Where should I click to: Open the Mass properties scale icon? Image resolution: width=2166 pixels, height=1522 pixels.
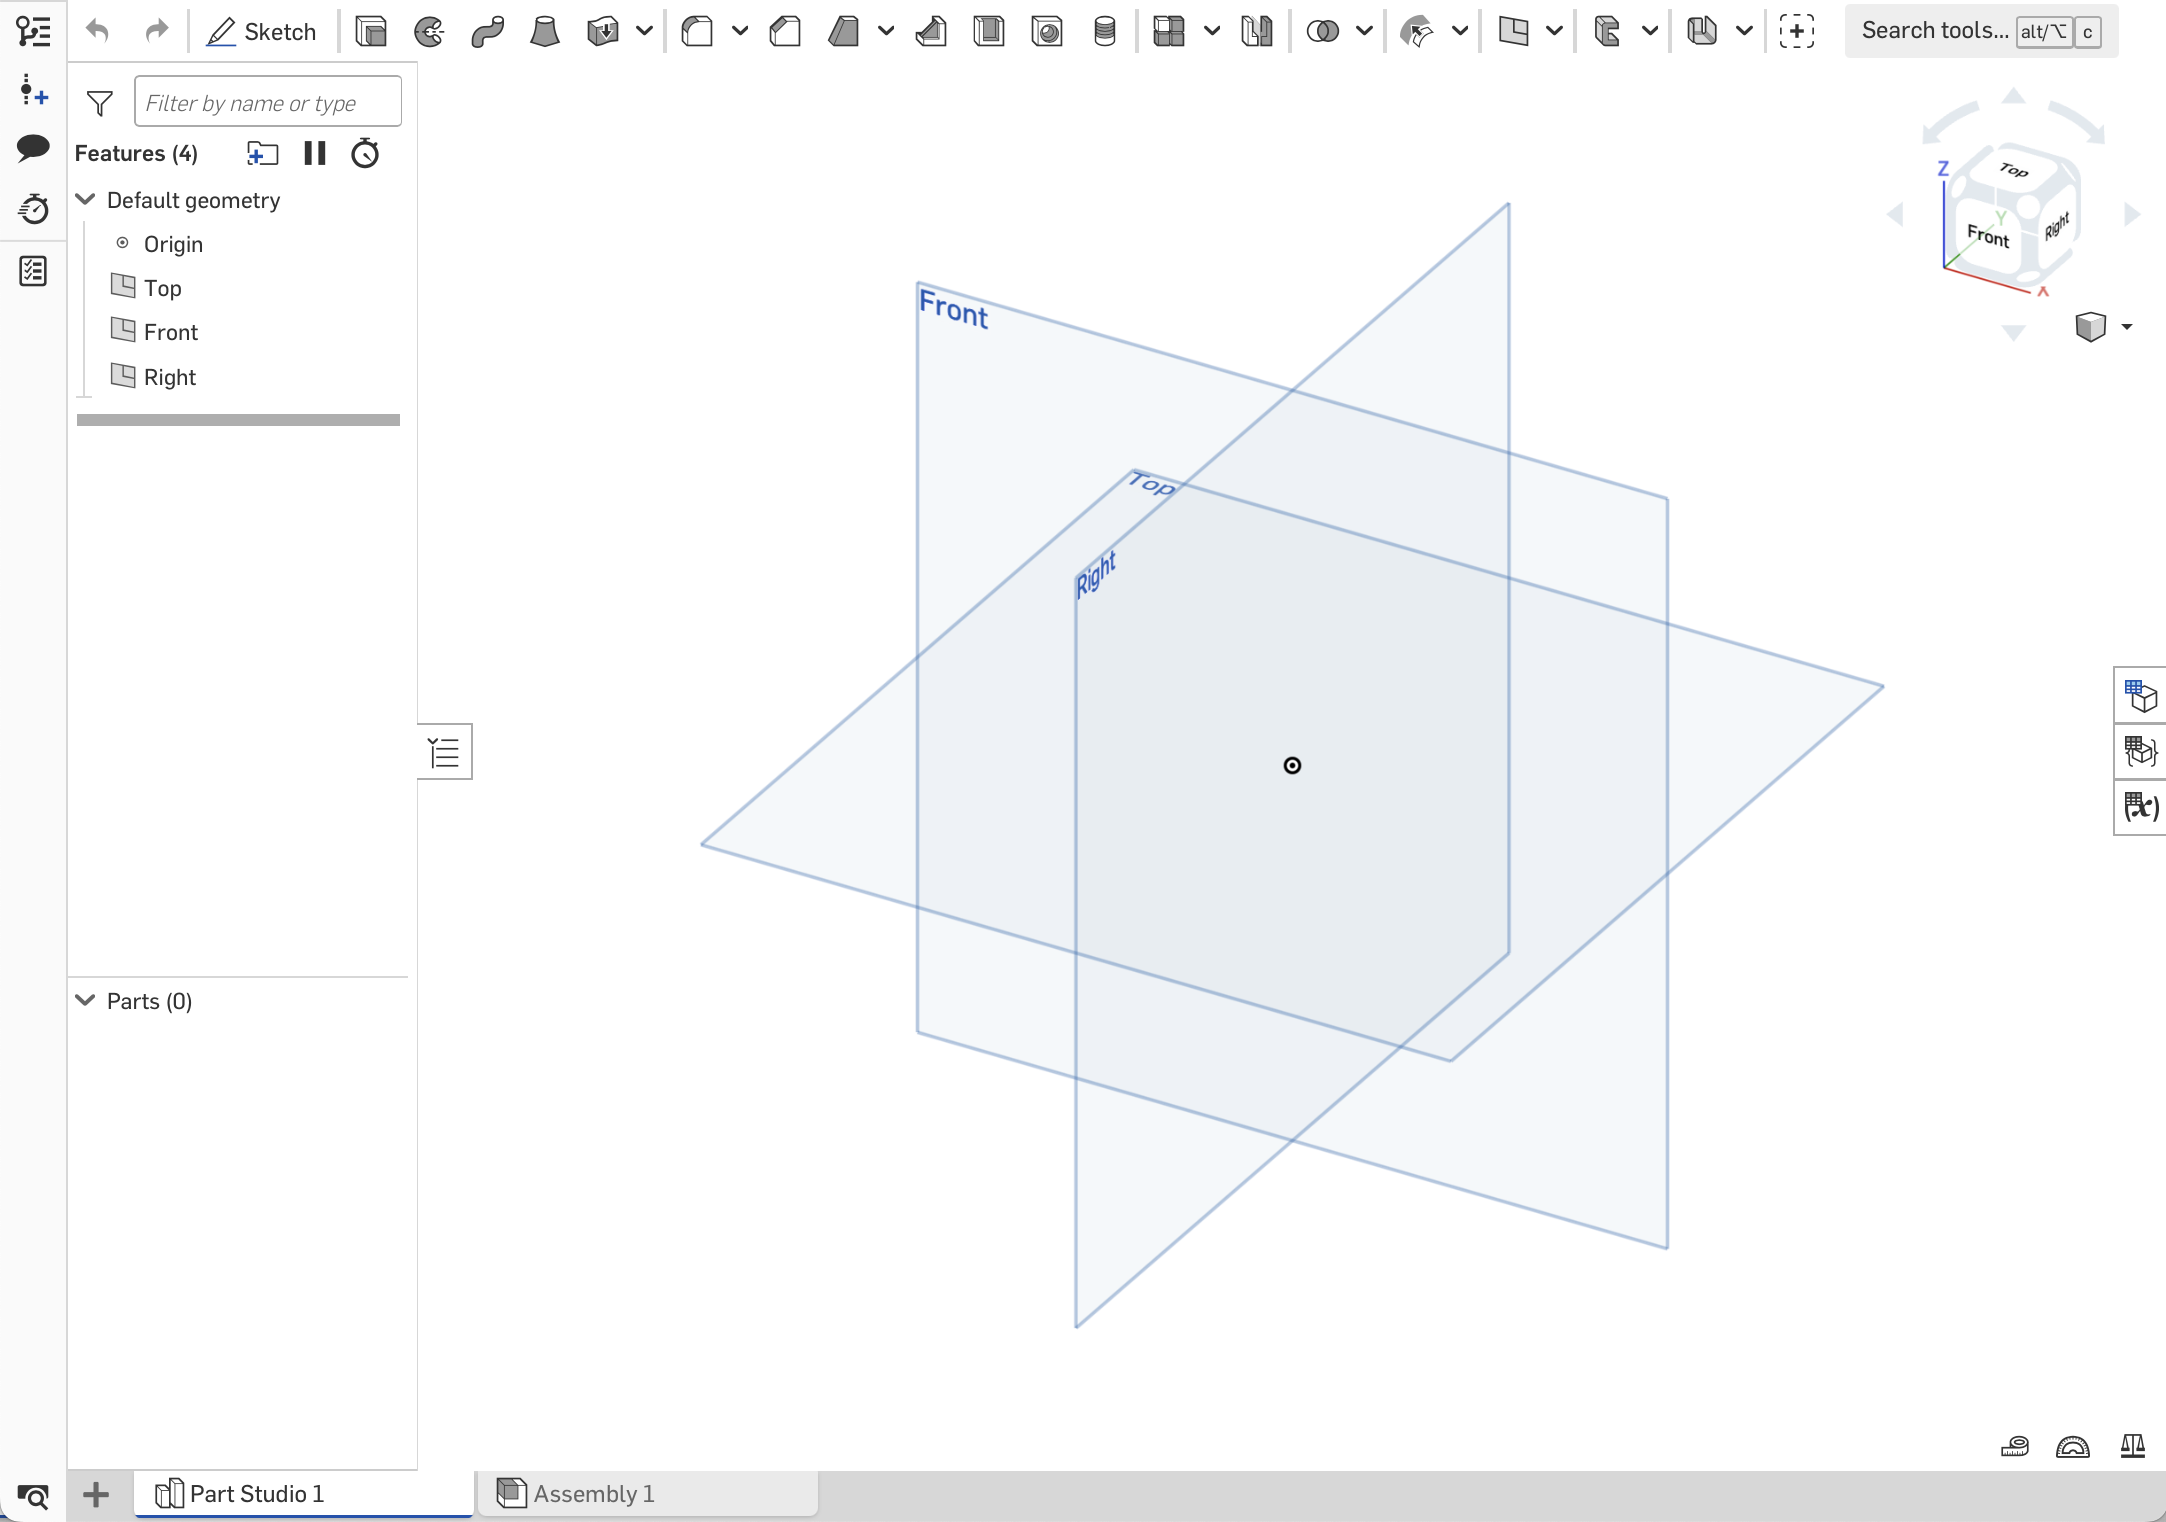coord(2133,1446)
